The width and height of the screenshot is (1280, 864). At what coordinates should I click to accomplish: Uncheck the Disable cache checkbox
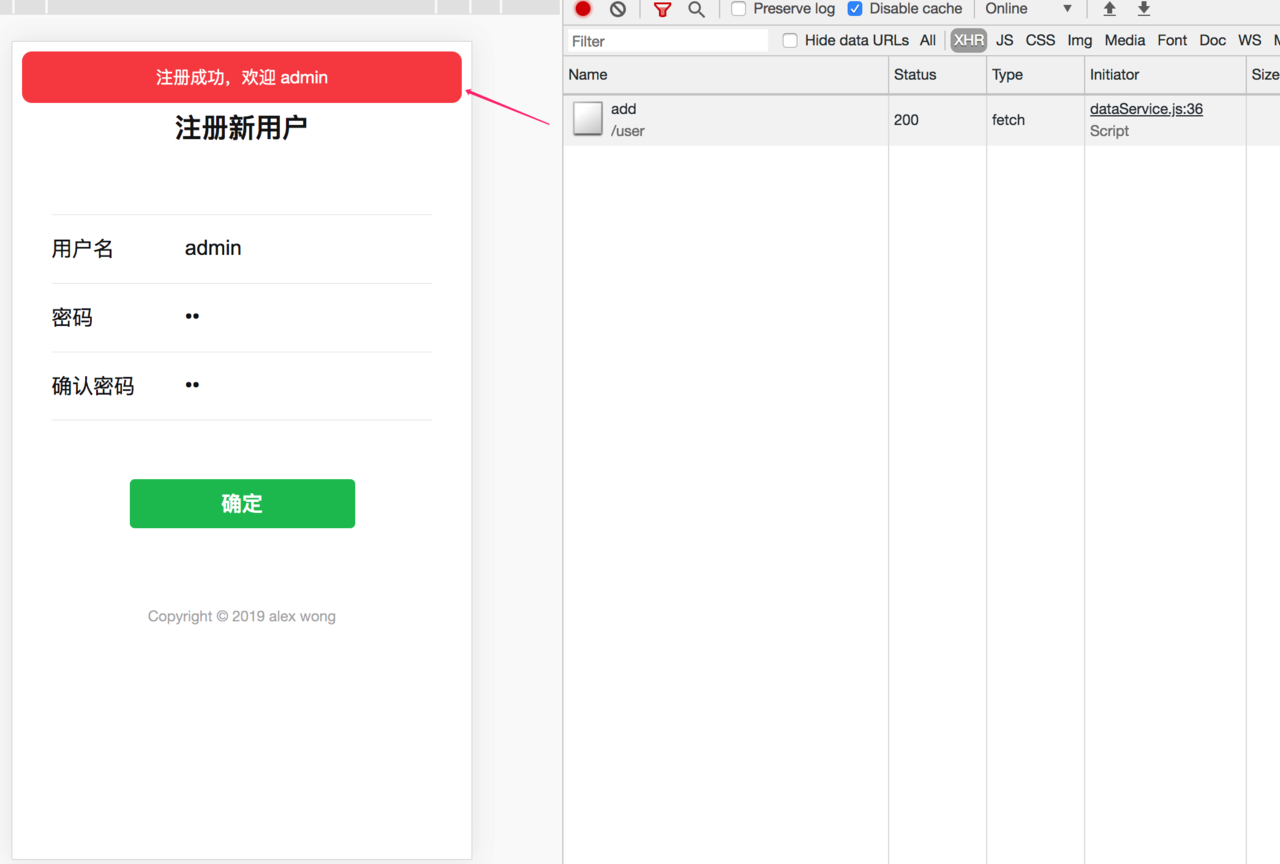coord(855,9)
